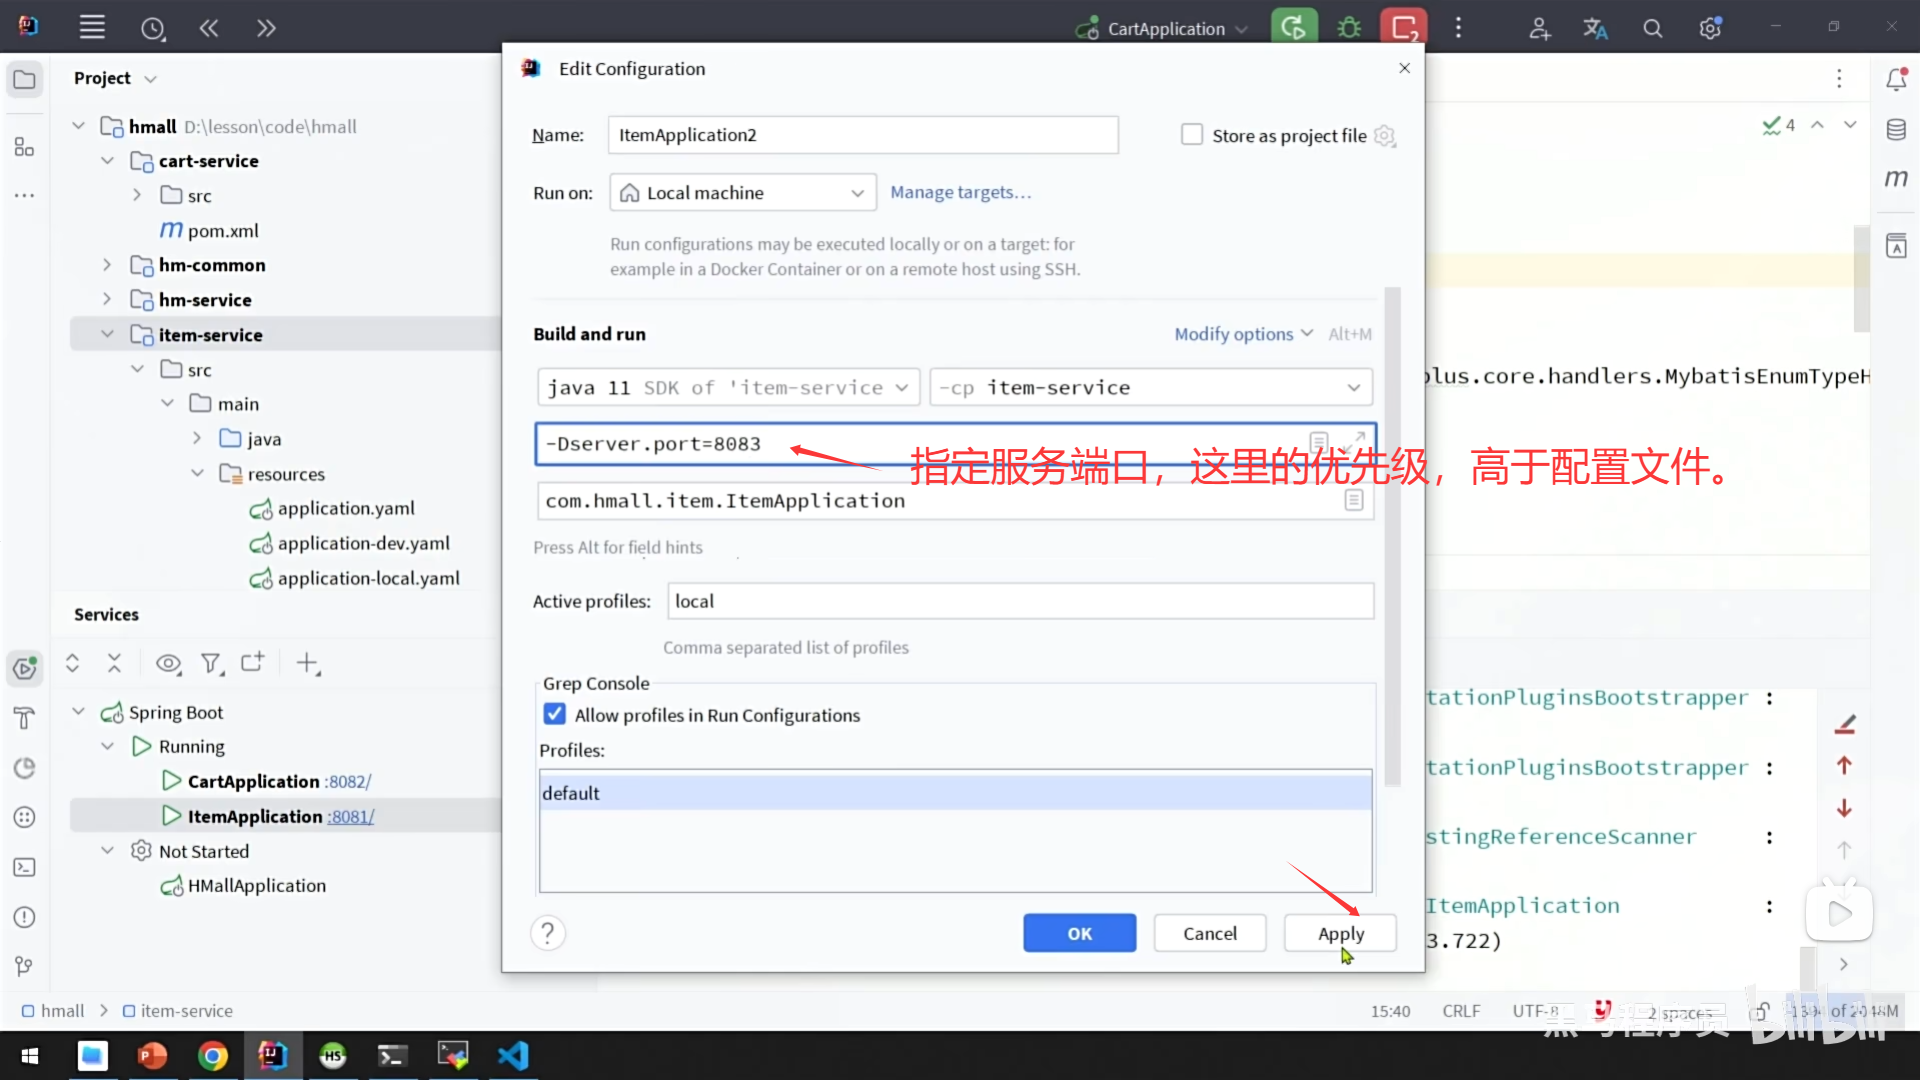Uncheck Allow profiles in Run Configurations
This screenshot has height=1080, width=1920.
click(554, 714)
